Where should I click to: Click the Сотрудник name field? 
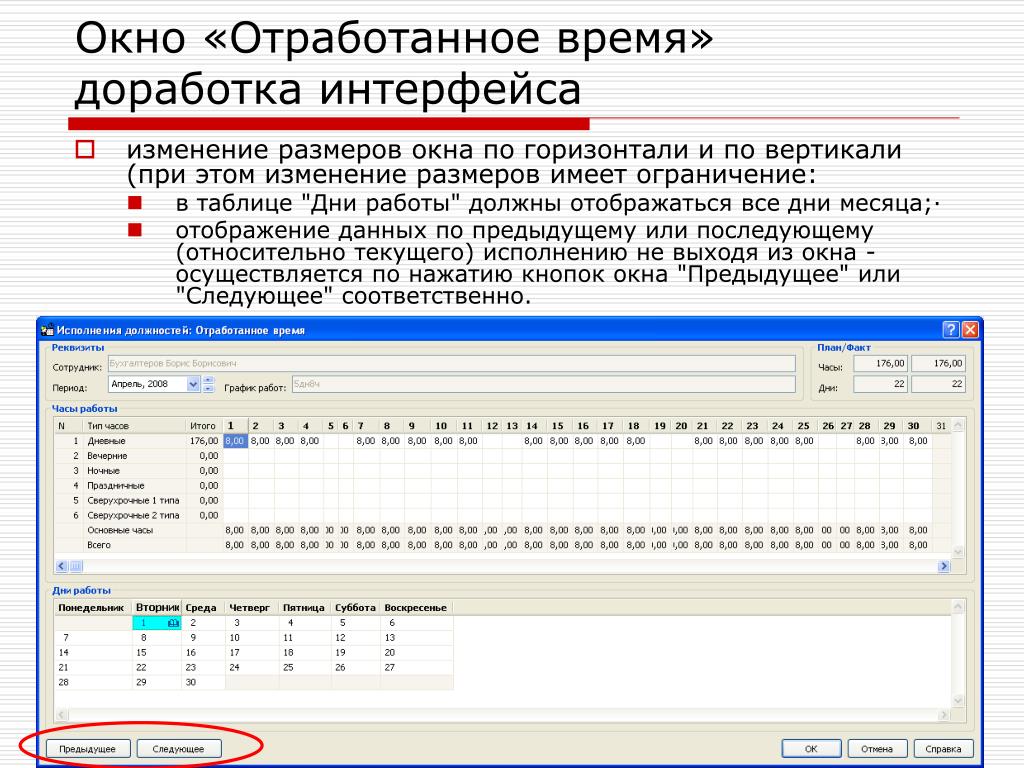tap(451, 364)
